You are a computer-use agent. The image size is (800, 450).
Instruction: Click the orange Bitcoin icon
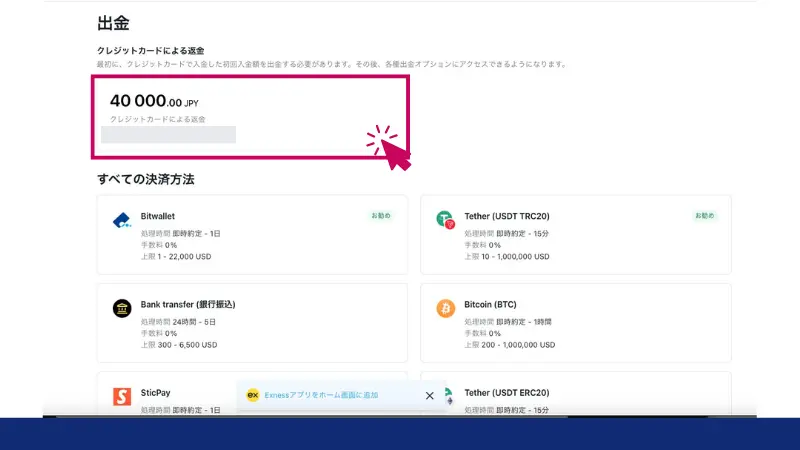(445, 308)
